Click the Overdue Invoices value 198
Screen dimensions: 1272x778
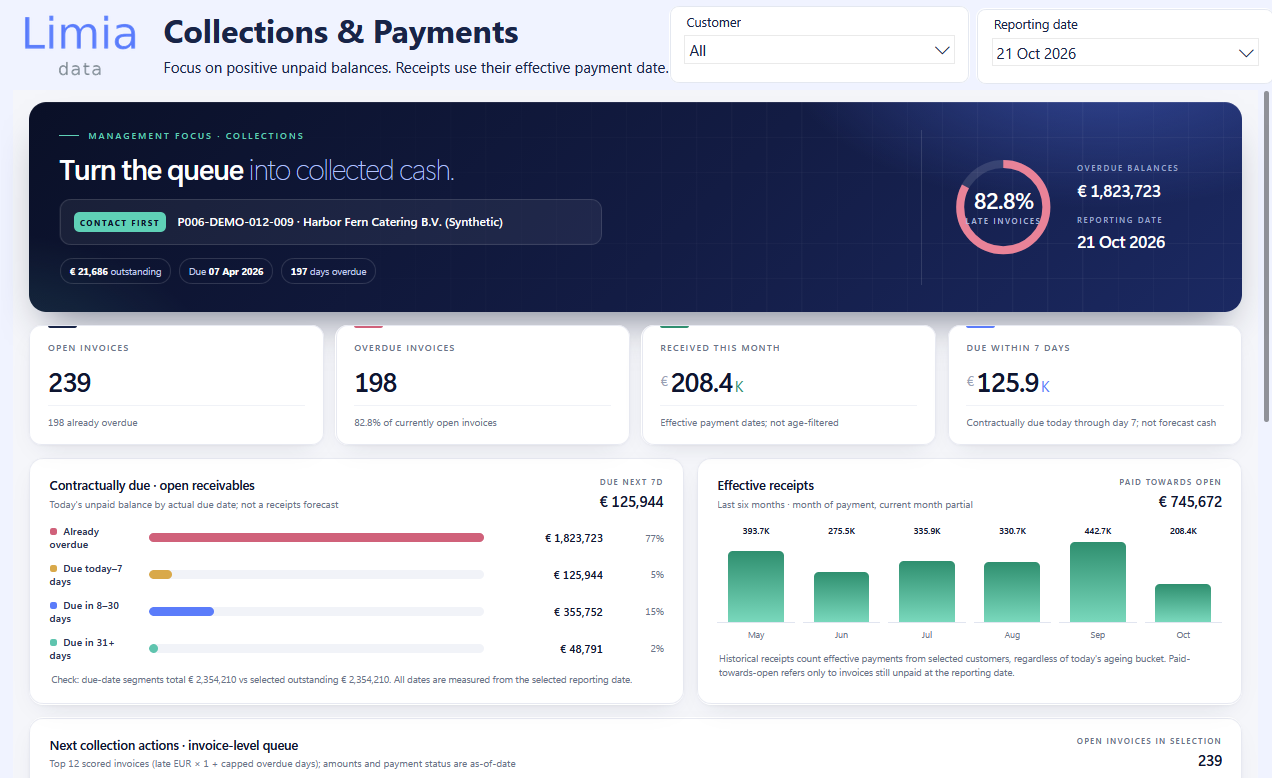[376, 382]
